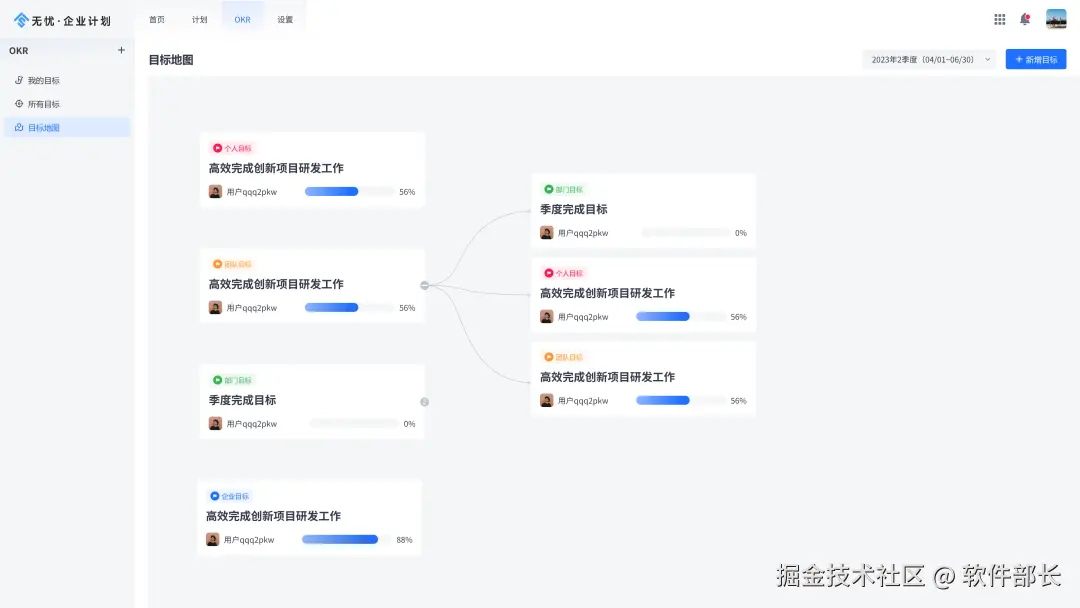Switch to the 计划 tab
The width and height of the screenshot is (1080, 608).
[199, 18]
